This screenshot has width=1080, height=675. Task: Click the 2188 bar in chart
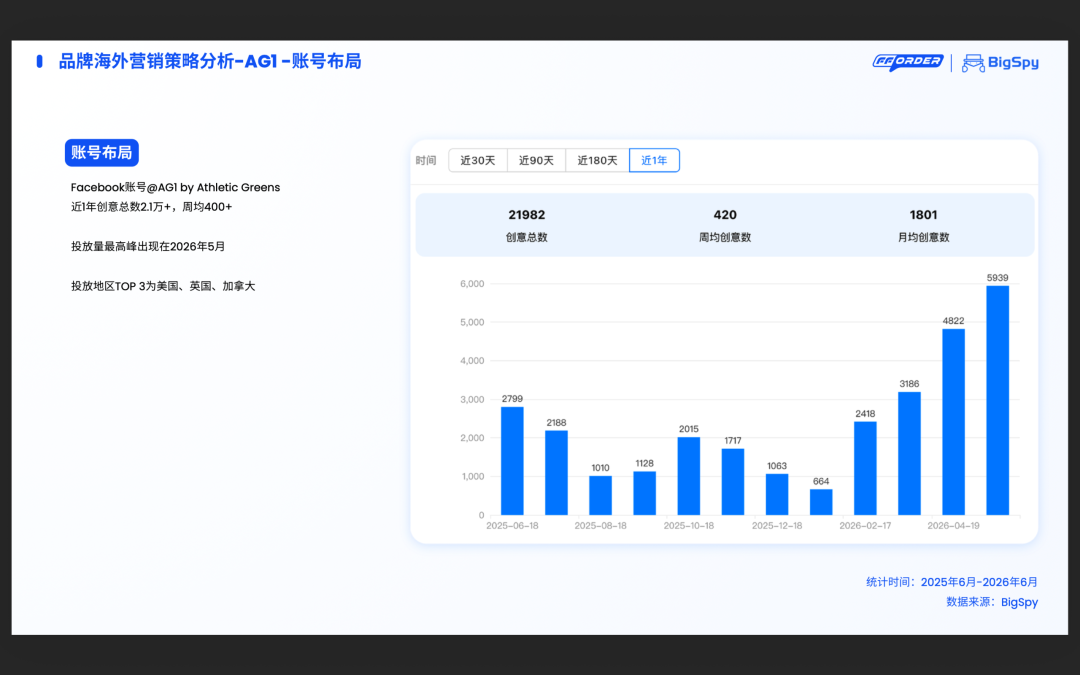click(557, 473)
